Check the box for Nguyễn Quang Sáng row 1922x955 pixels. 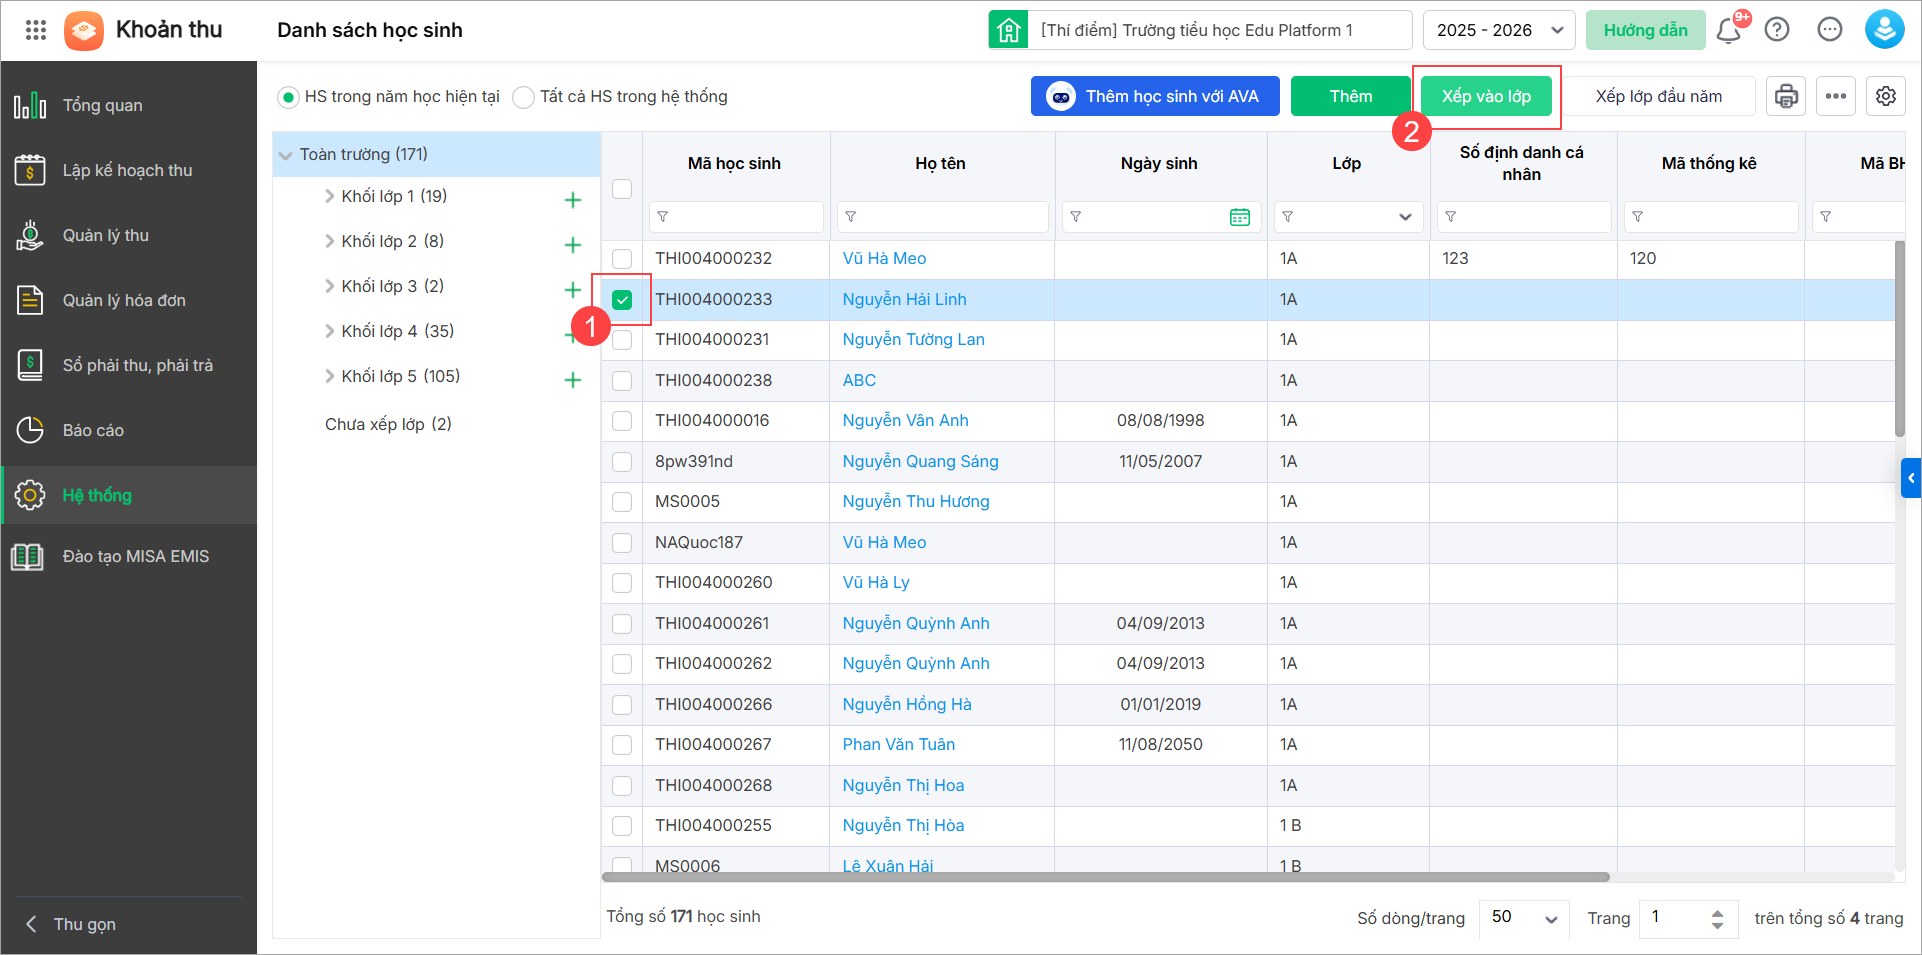point(622,462)
